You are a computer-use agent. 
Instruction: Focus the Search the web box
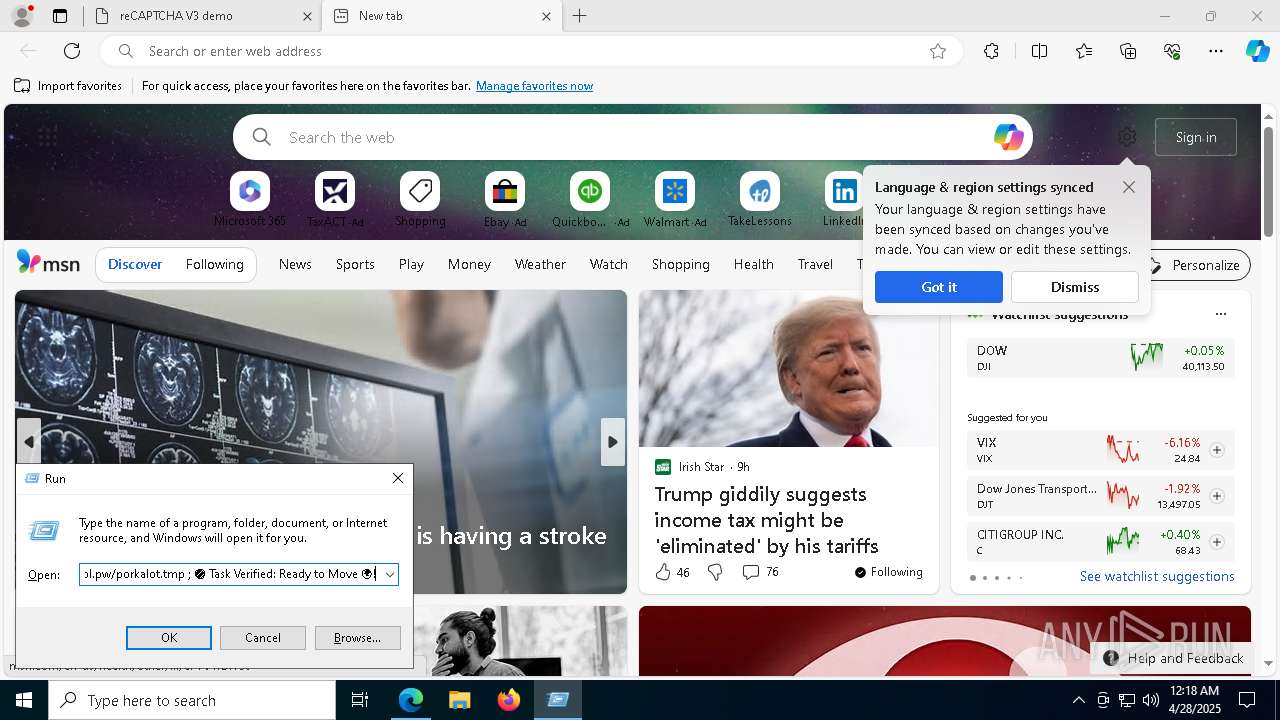click(x=632, y=137)
